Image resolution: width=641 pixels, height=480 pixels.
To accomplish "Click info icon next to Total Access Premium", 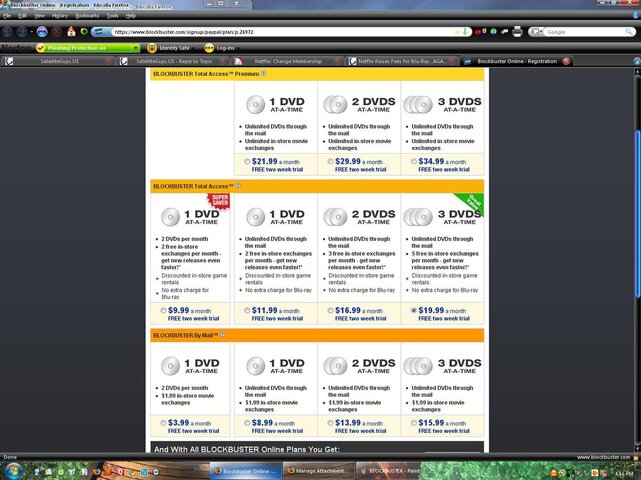I will [x=263, y=74].
